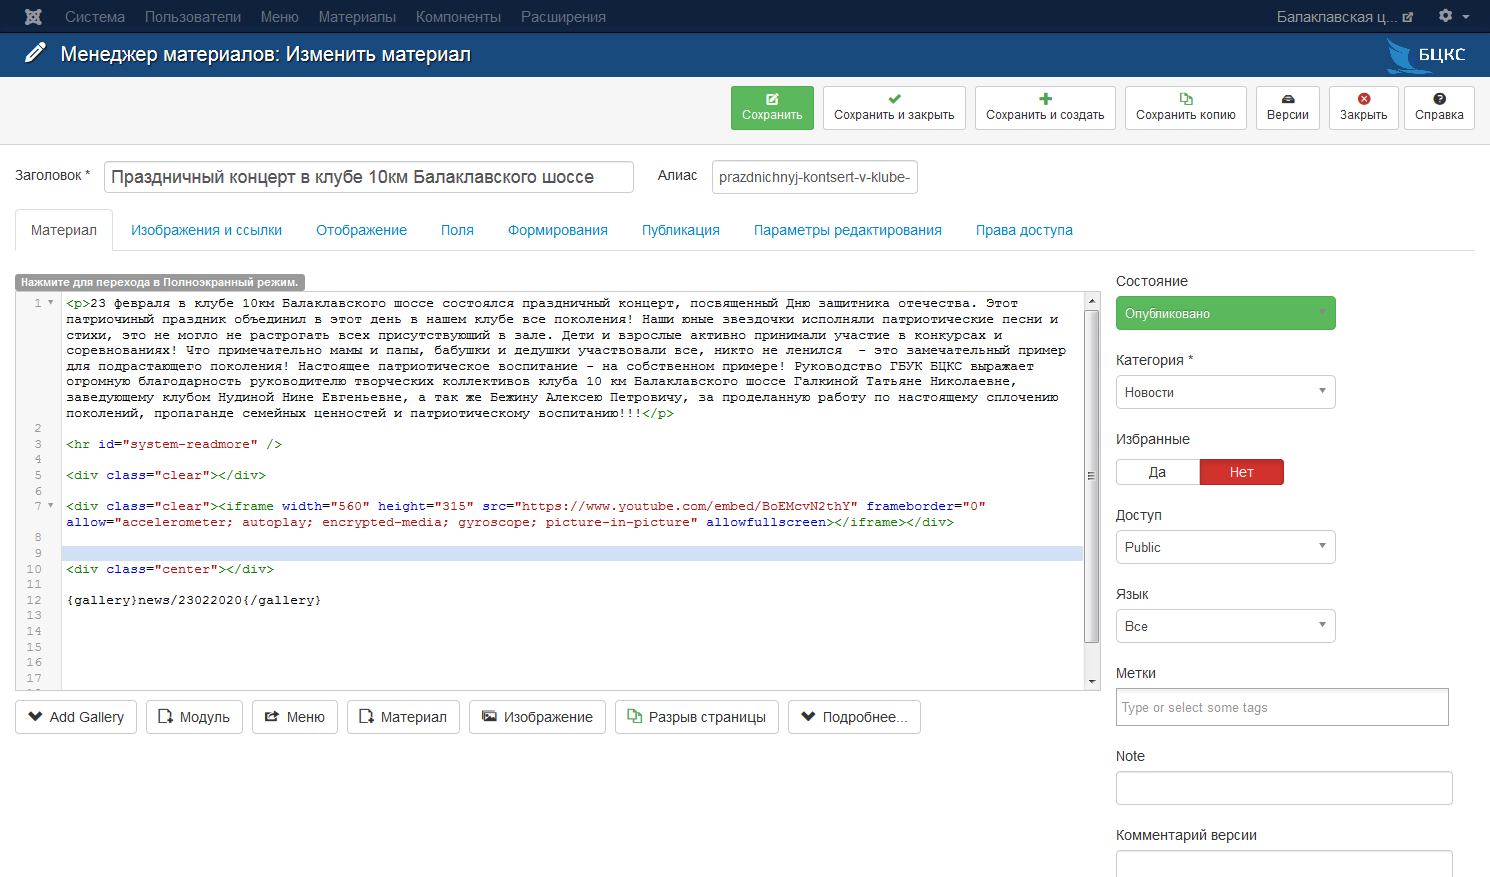Image resolution: width=1490 pixels, height=877 pixels.
Task: Click the Заголовок title input field
Action: click(369, 177)
